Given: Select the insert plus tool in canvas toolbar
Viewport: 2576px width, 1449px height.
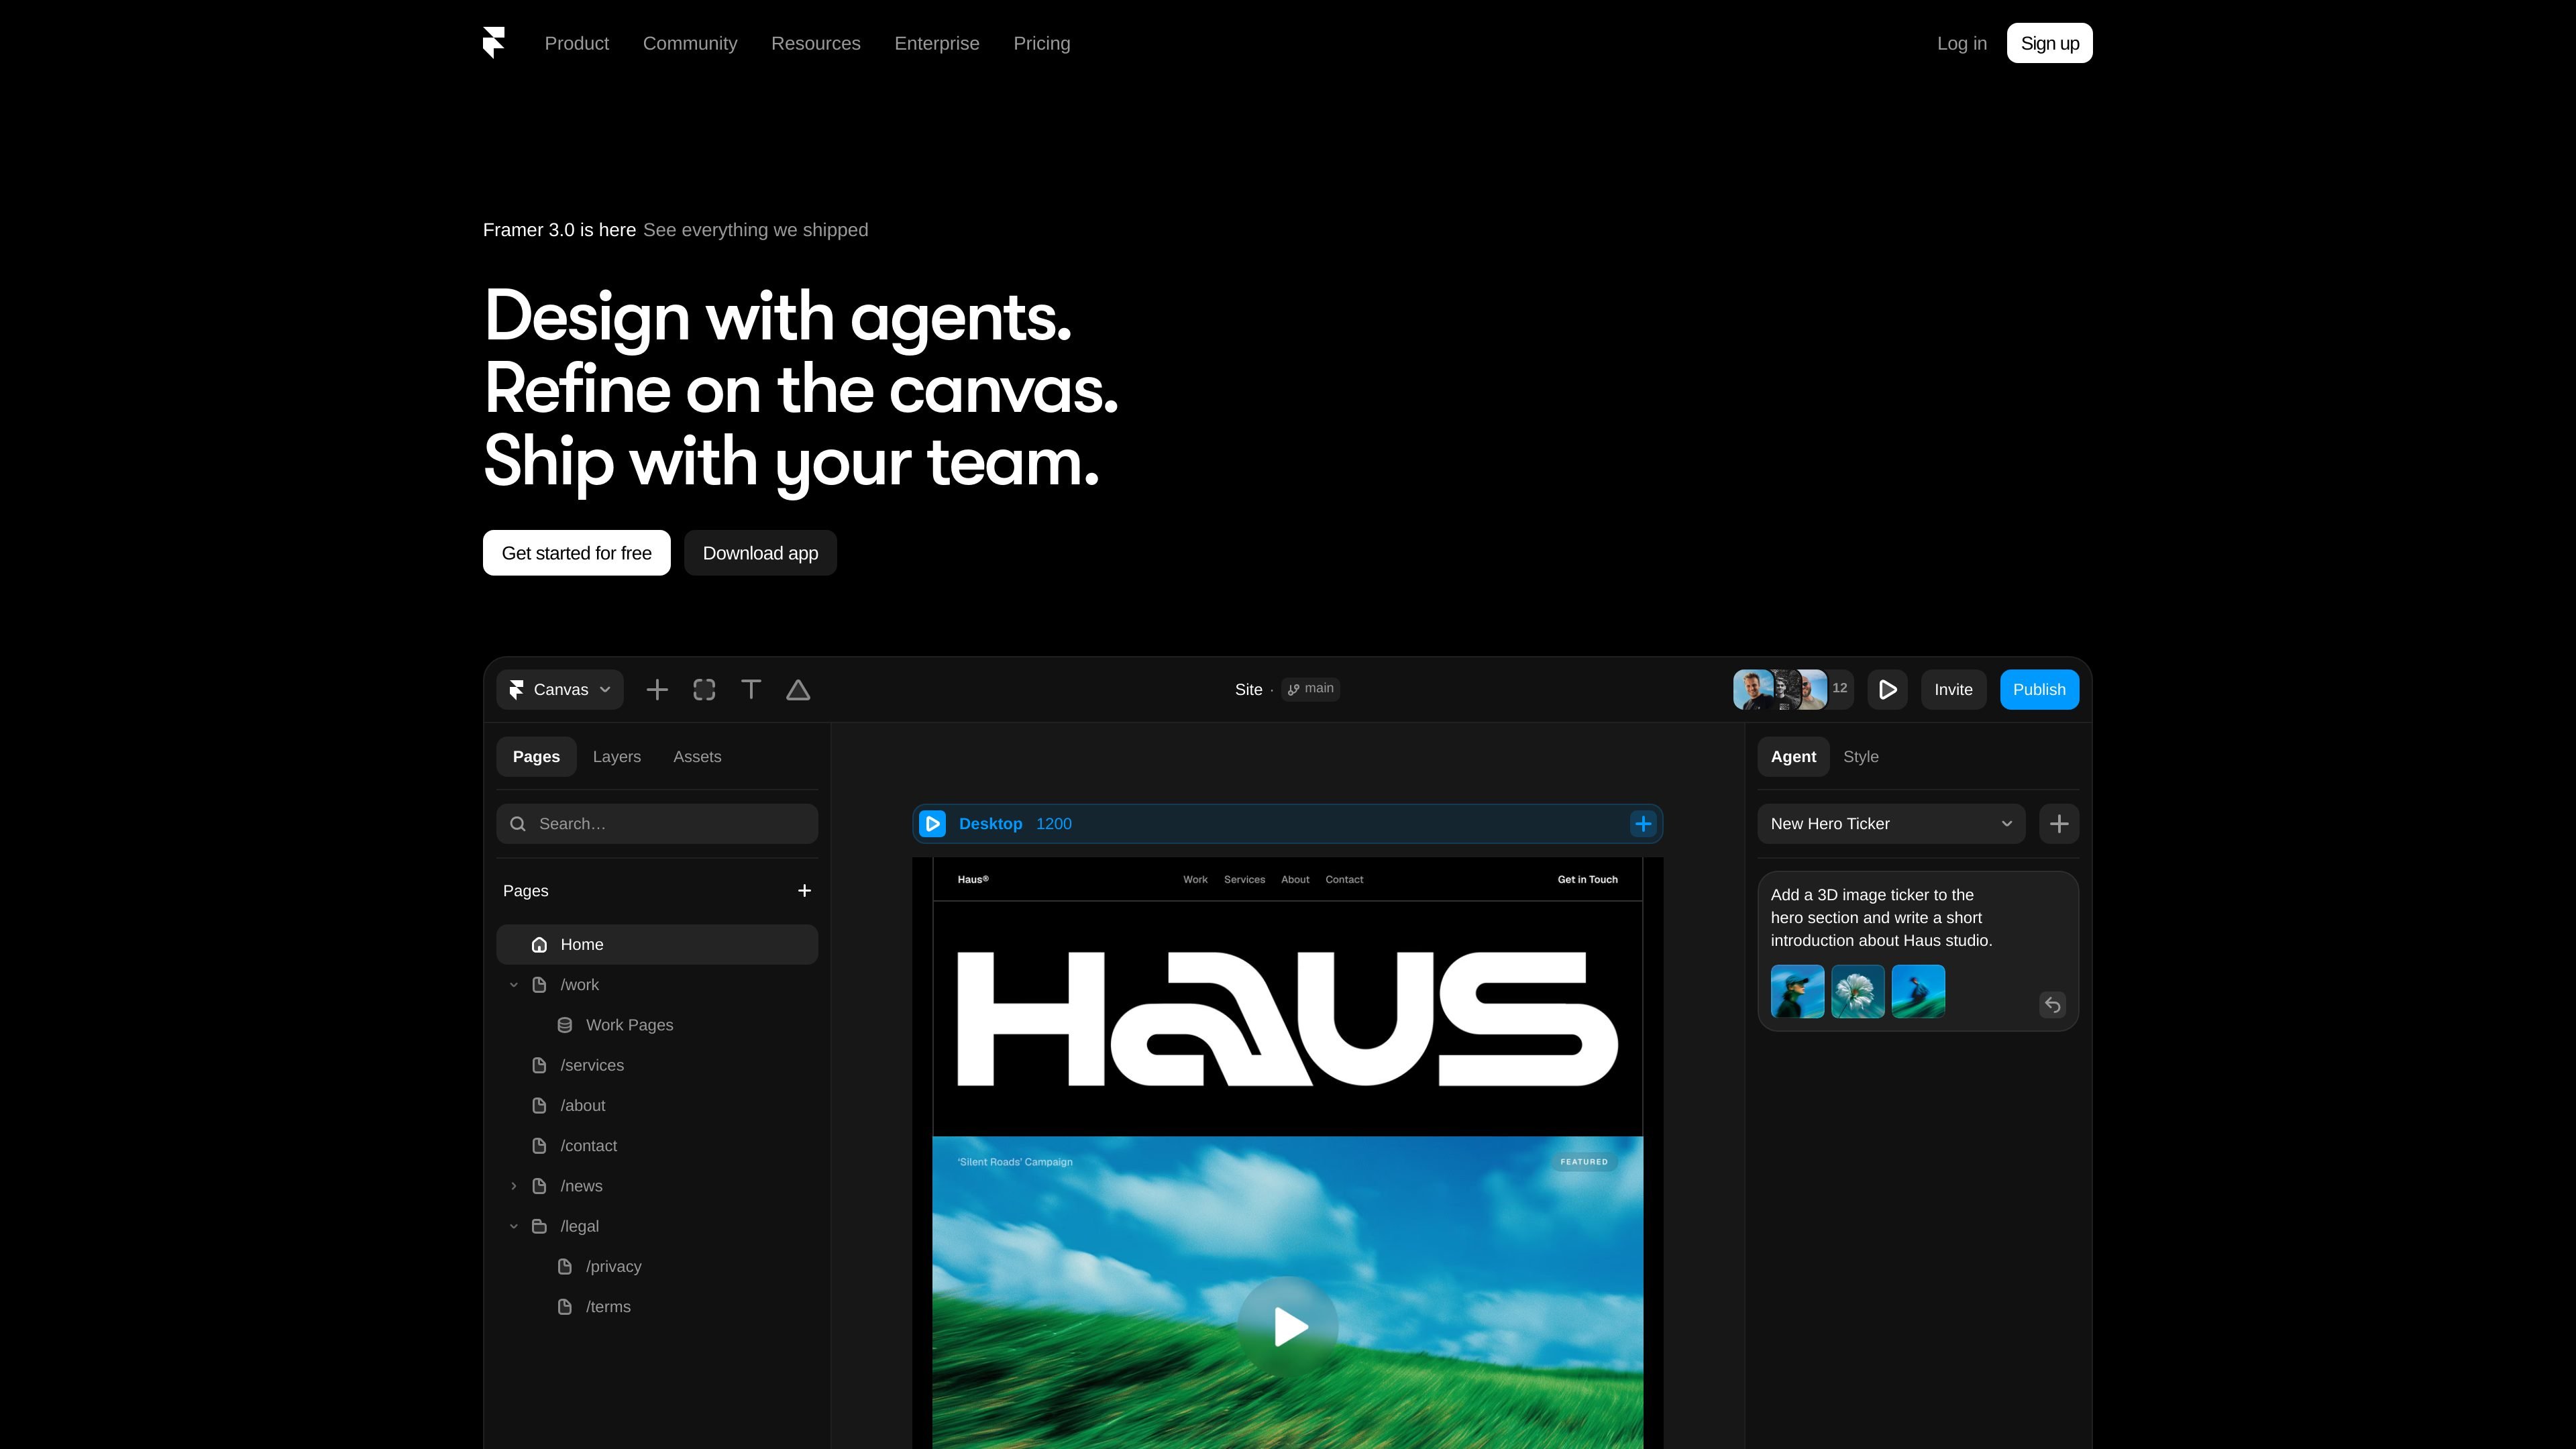Looking at the screenshot, I should point(657,690).
